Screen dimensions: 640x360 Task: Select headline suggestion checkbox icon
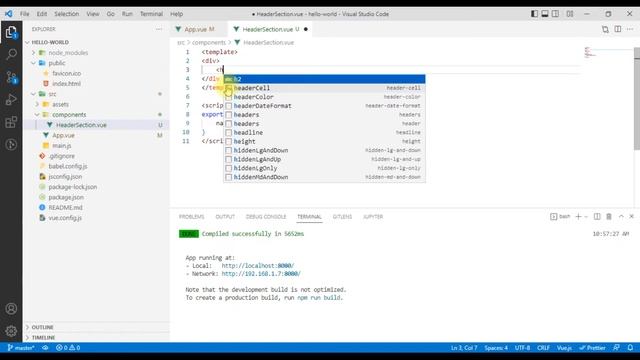[x=229, y=133]
